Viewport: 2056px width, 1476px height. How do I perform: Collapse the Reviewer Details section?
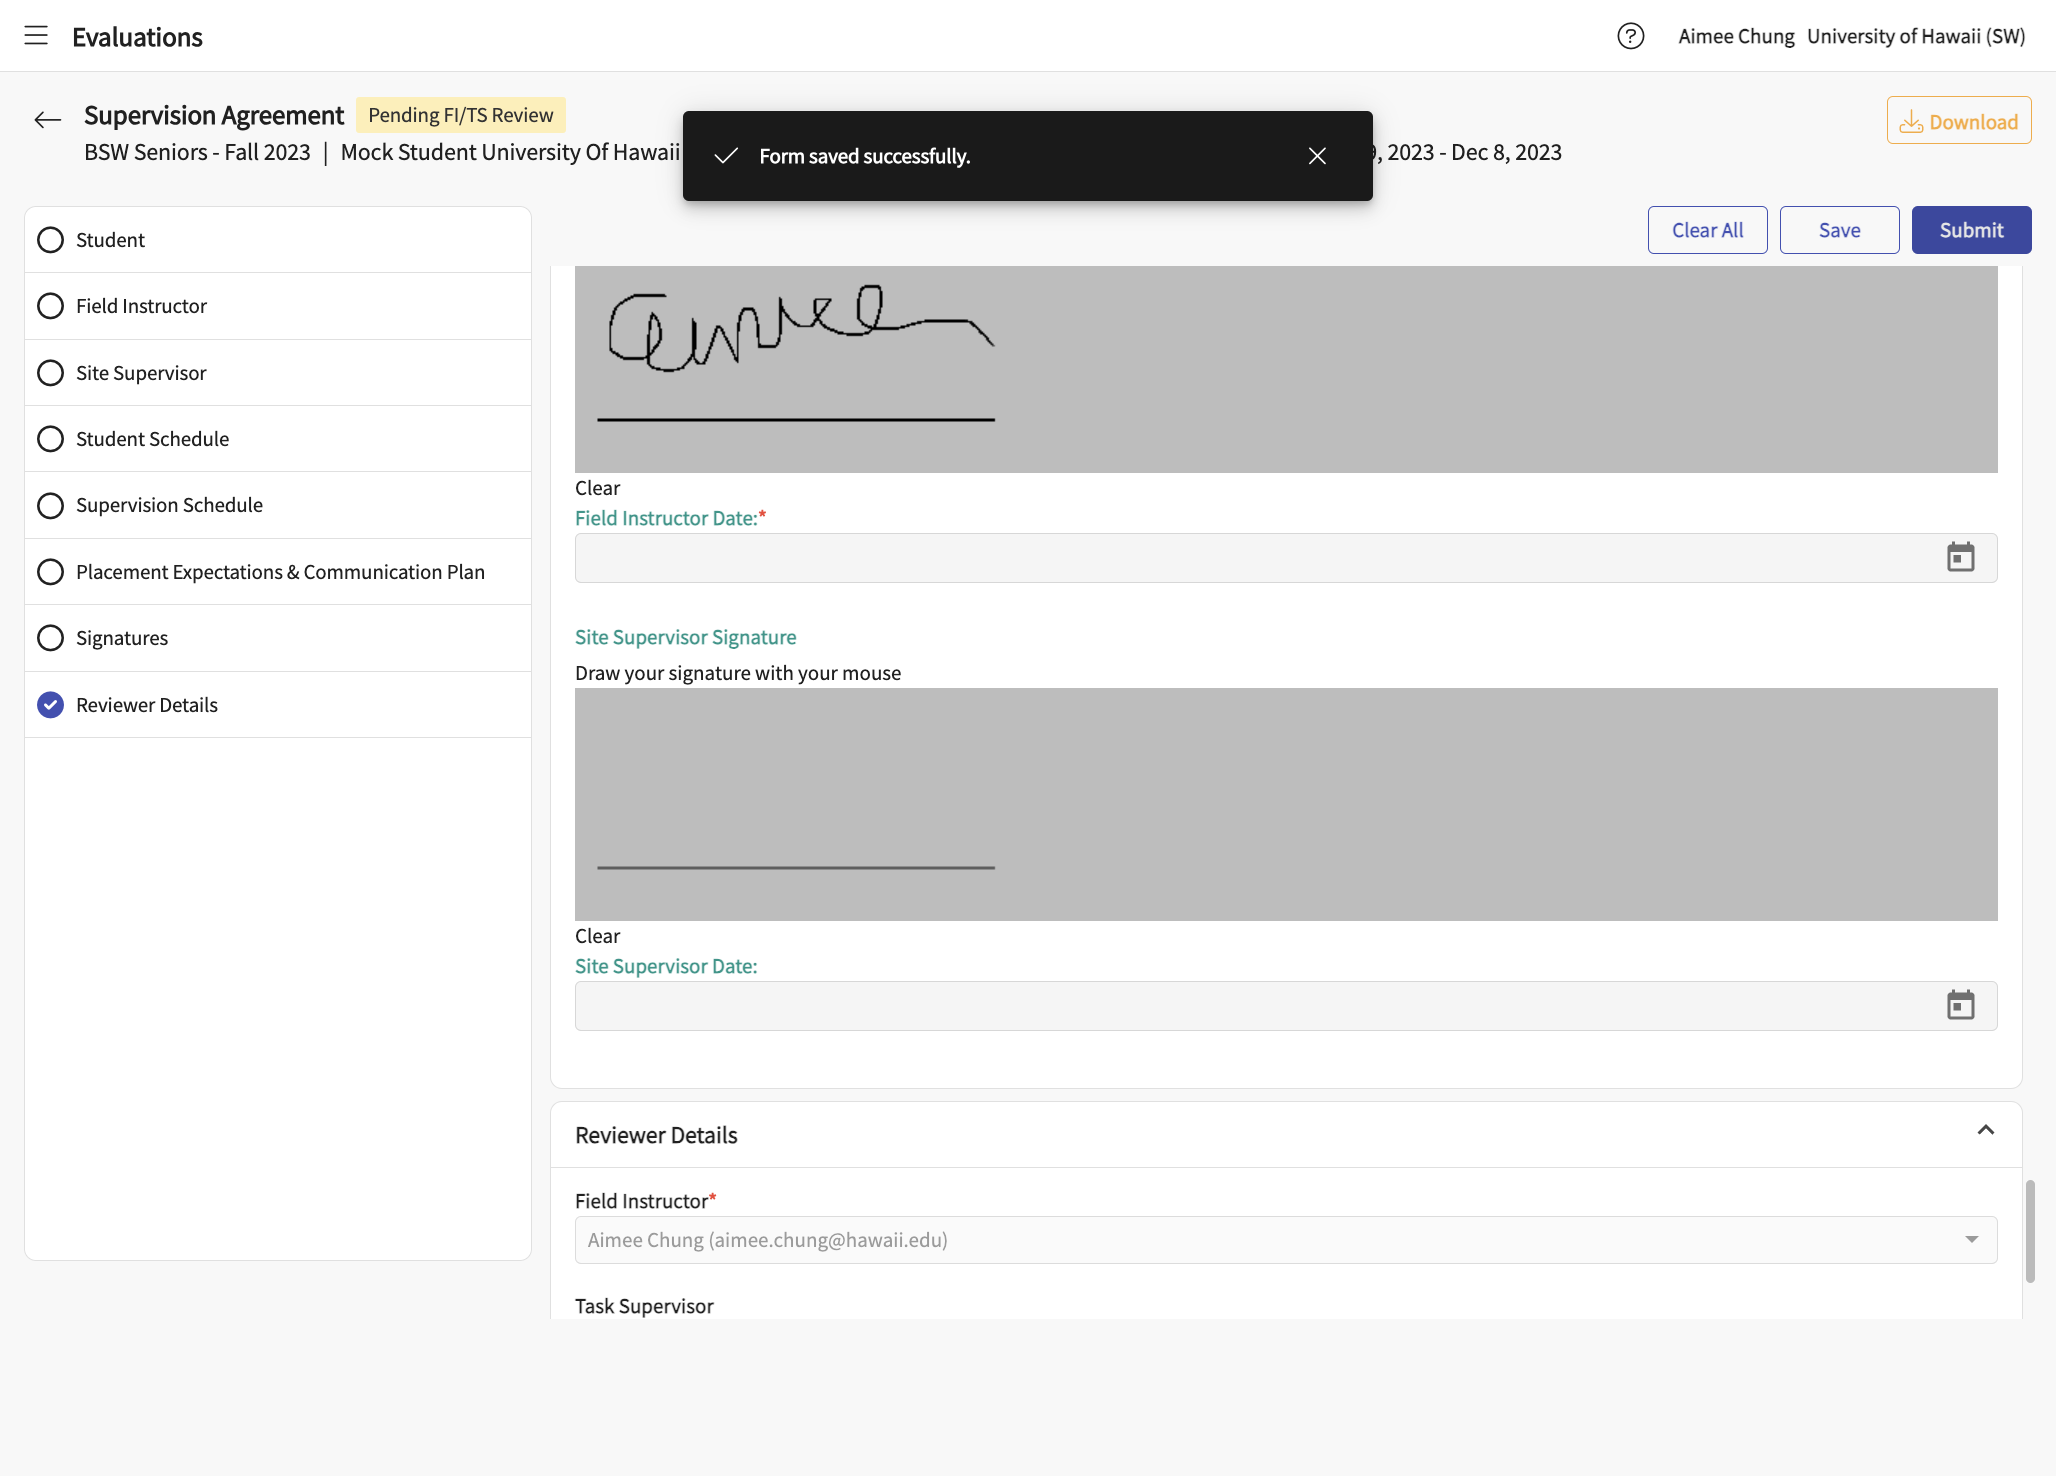point(1986,1130)
